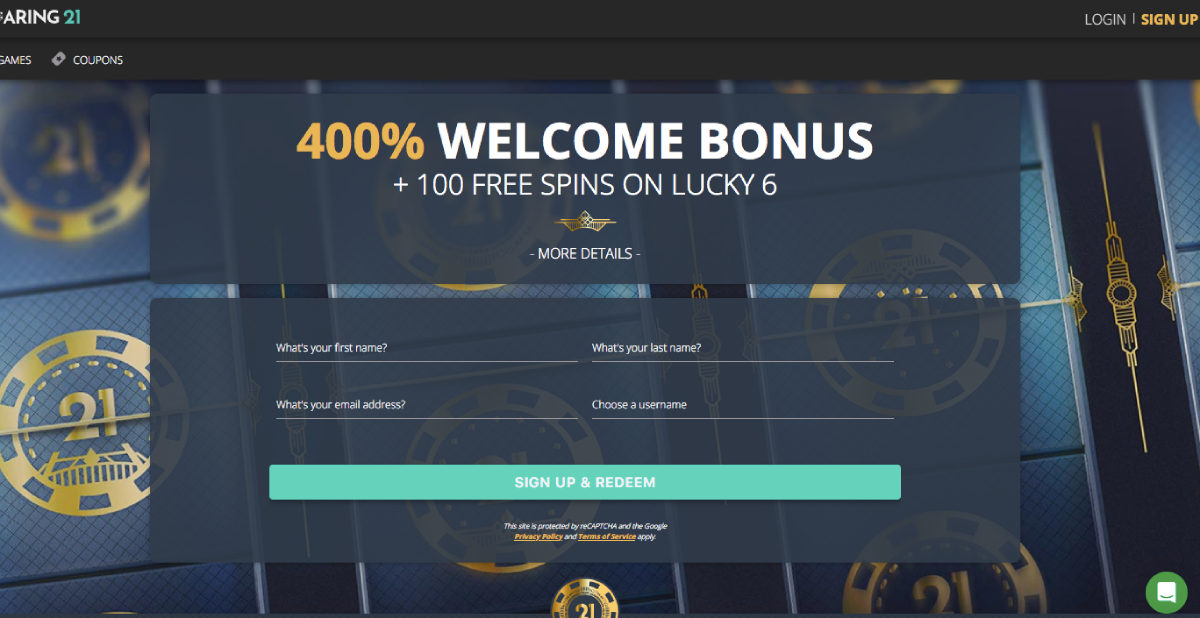Click the coupon ticket icon
This screenshot has height=618, width=1200.
pos(59,59)
